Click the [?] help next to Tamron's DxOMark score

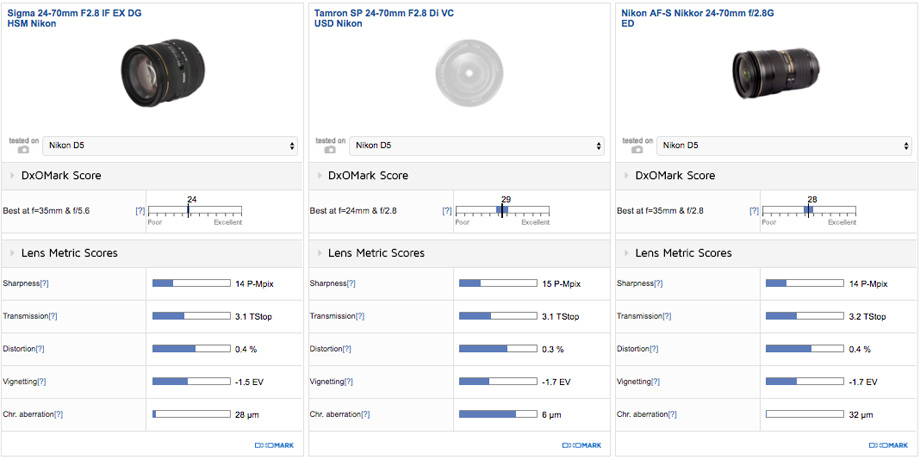(447, 211)
